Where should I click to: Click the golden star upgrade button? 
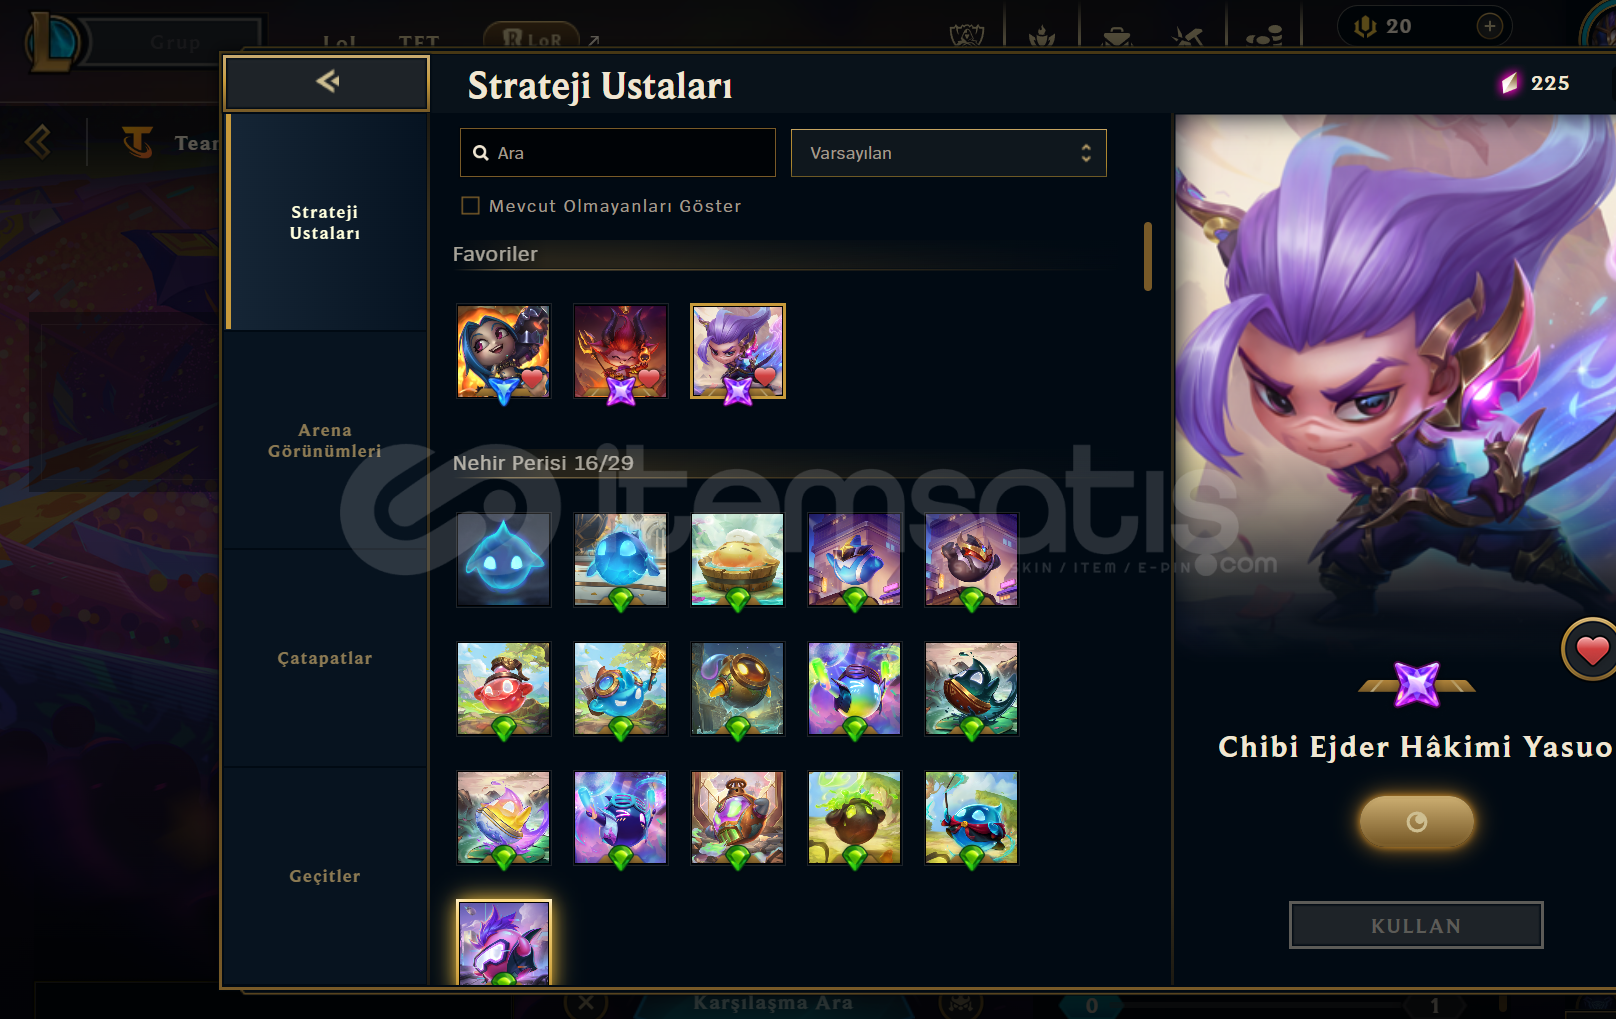tap(1416, 822)
